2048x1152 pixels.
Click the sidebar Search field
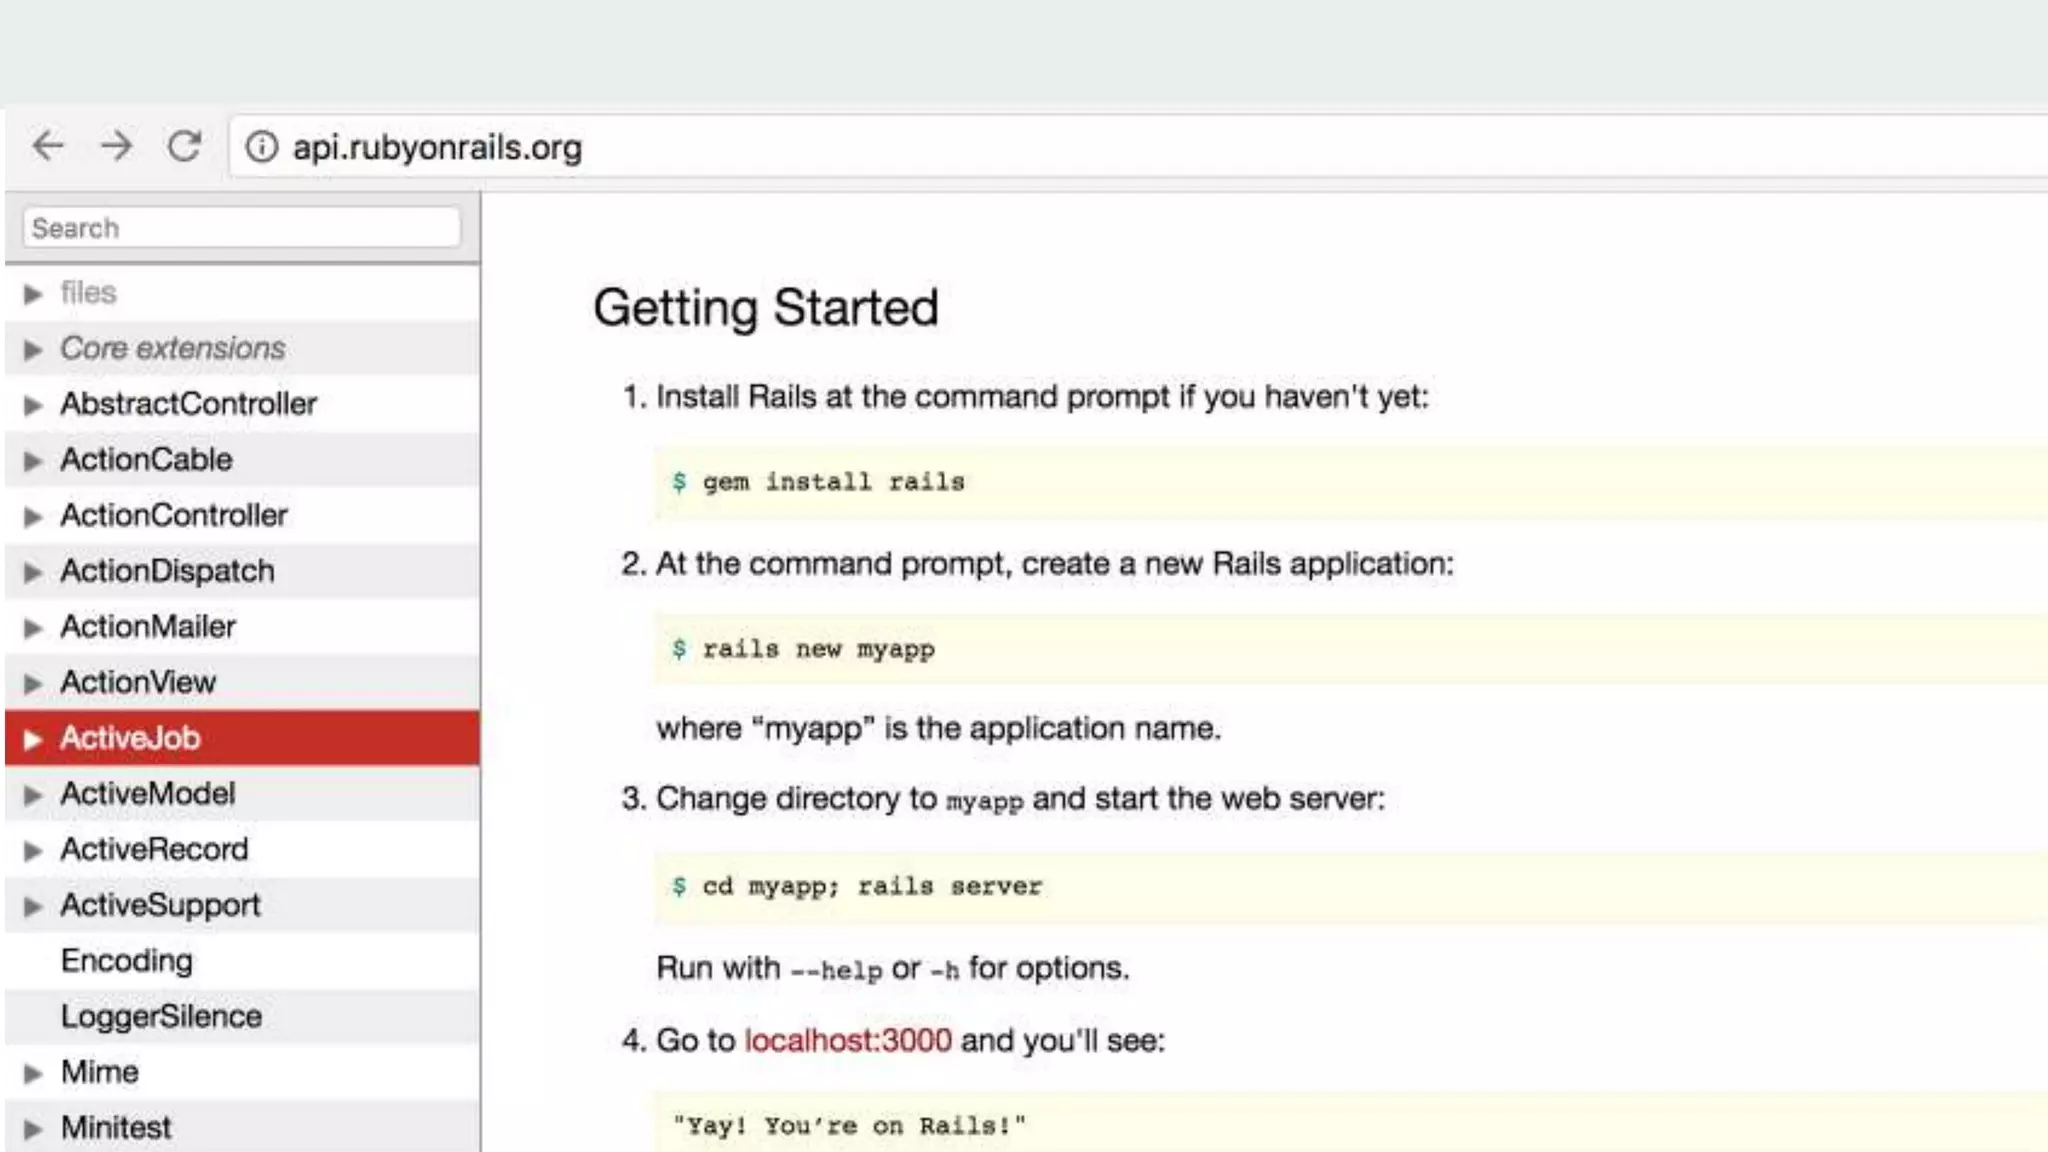(x=241, y=228)
